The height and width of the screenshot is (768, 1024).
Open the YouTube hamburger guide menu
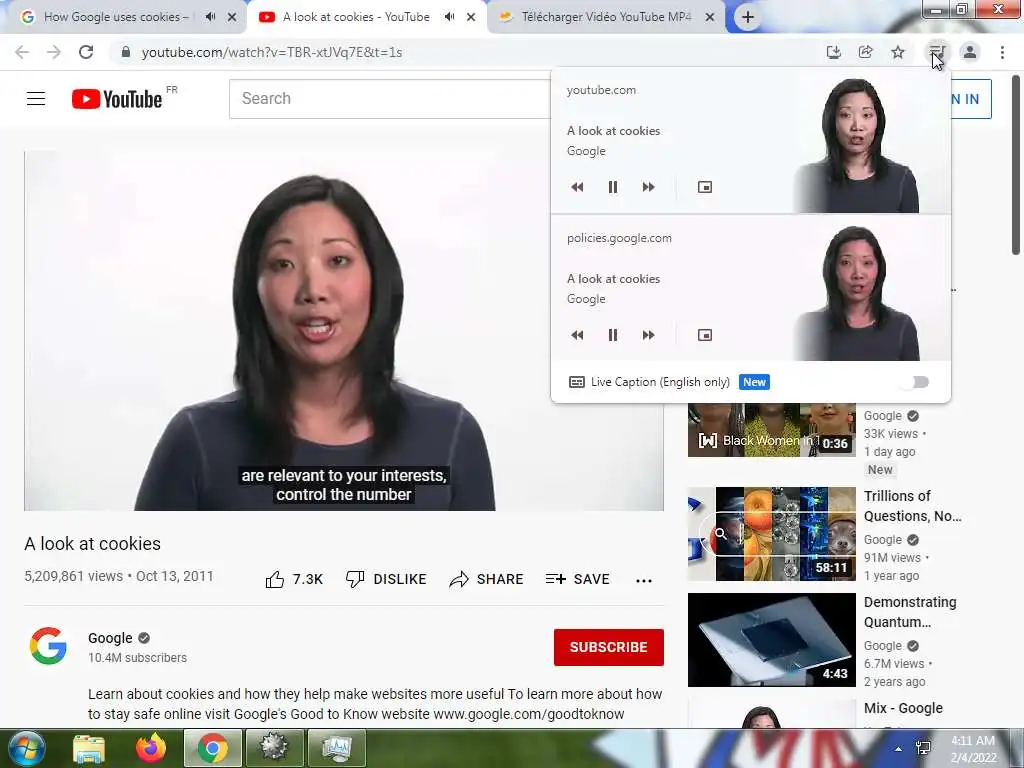tap(36, 99)
